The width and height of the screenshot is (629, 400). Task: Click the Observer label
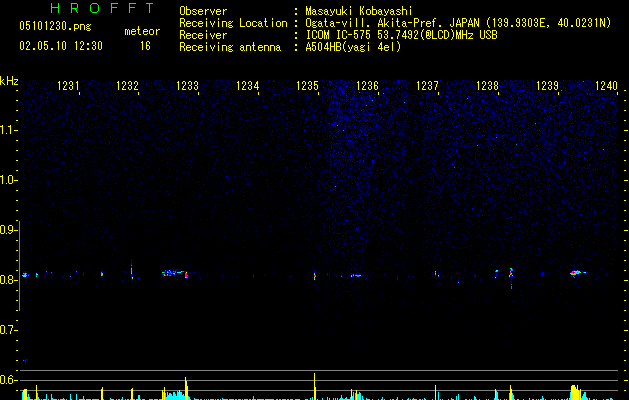tap(203, 11)
